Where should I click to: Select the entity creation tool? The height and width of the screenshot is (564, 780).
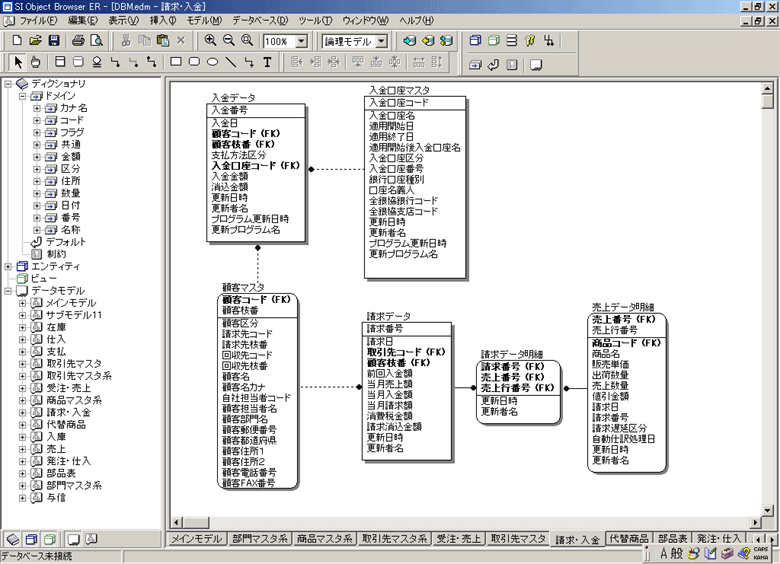pyautogui.click(x=60, y=62)
